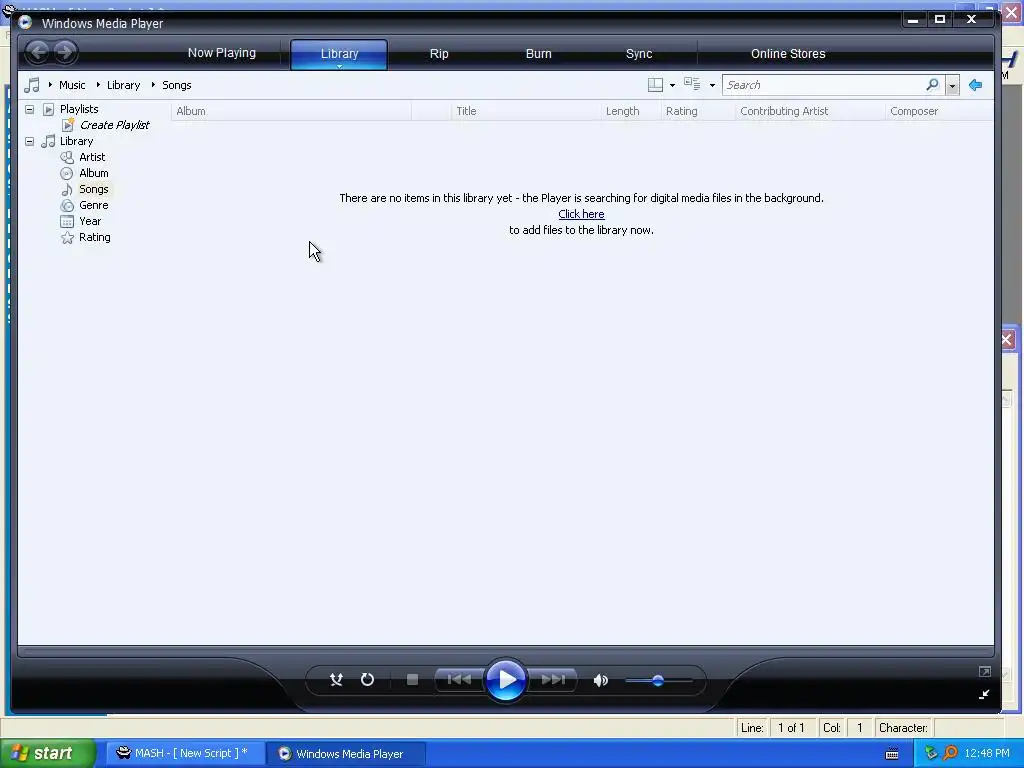Click the keyboard icon in taskbar

892,754
